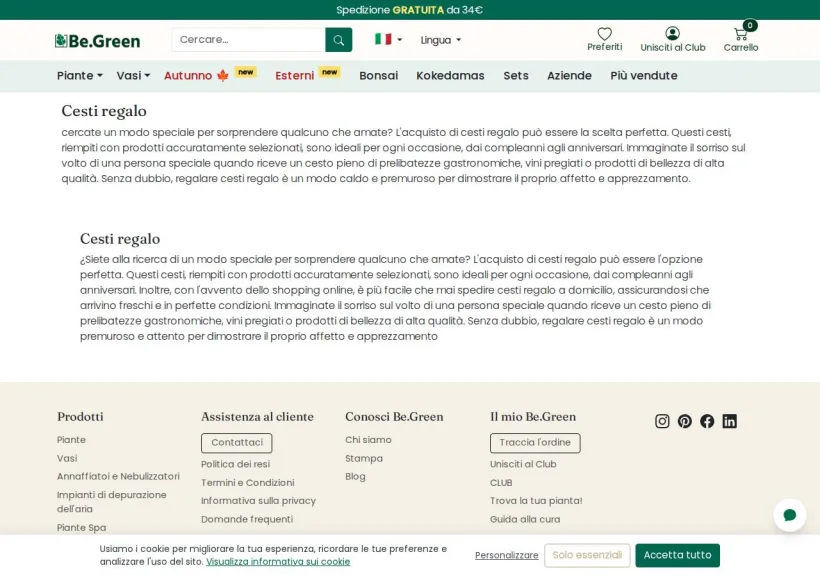Click the Spedizione GRATUITA banner

coord(409,10)
